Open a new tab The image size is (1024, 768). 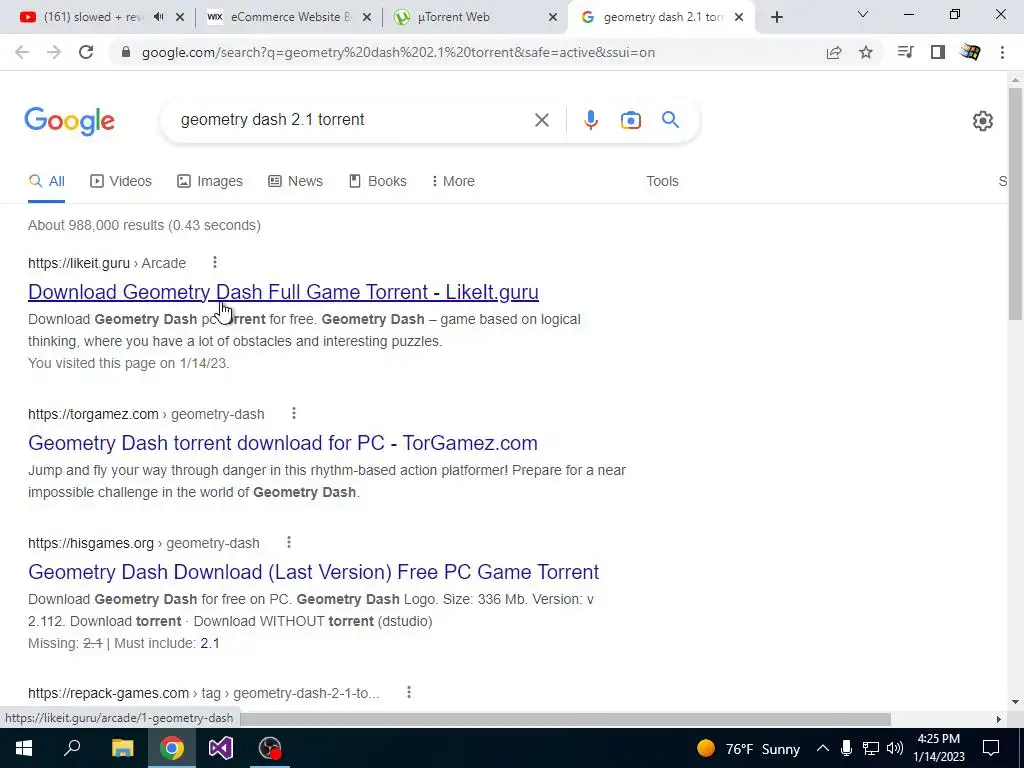tap(776, 17)
